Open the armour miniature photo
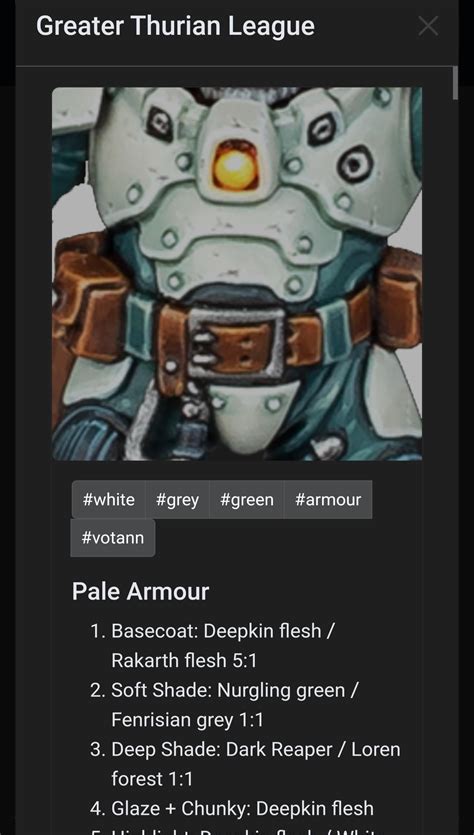Screen dimensions: 474x835 237,274
